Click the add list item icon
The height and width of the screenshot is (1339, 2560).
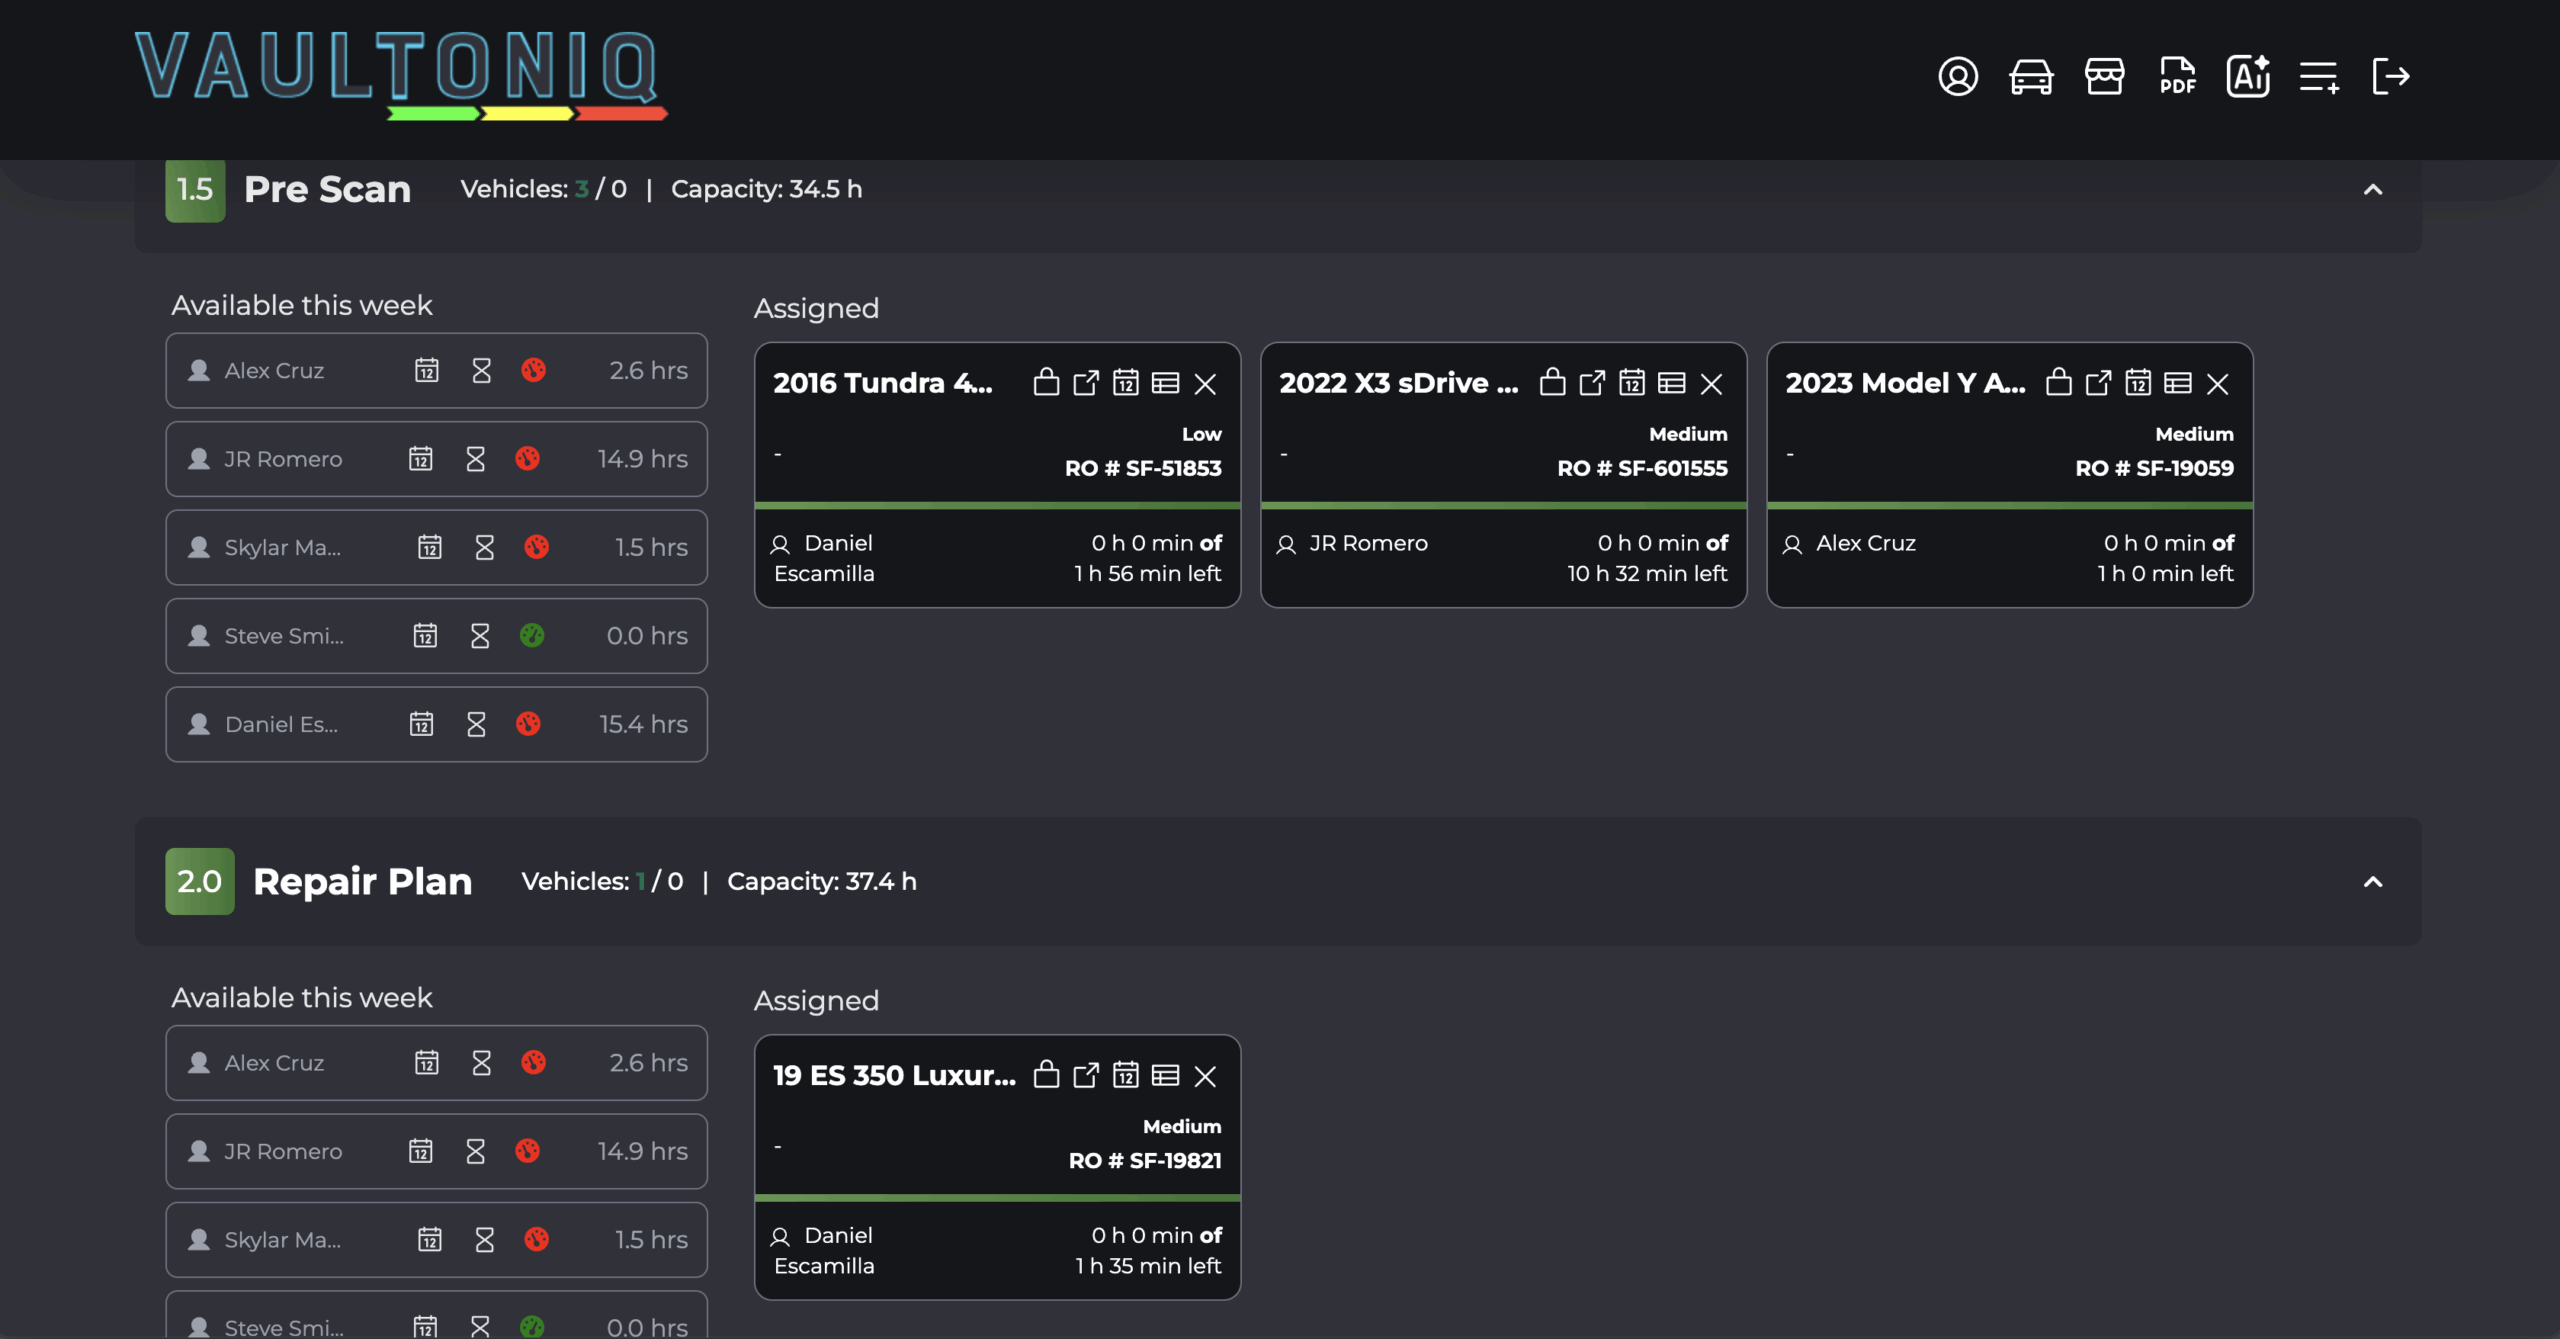2319,76
